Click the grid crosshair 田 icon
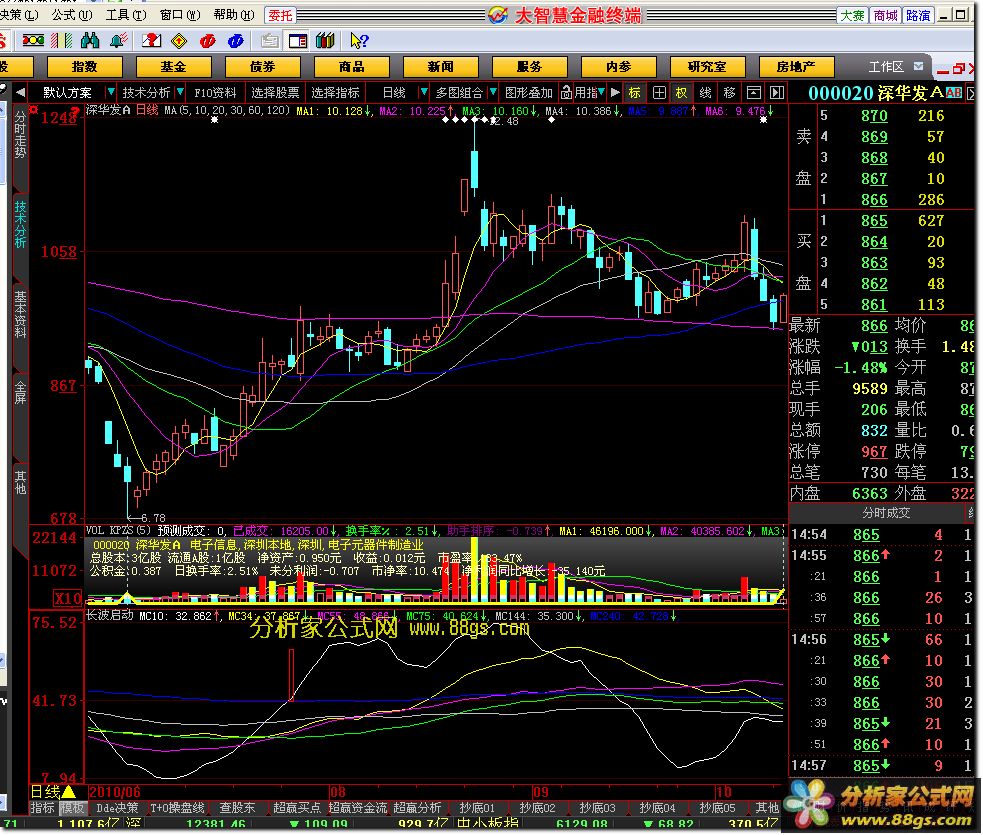Viewport: 983px width, 835px height. [x=659, y=93]
